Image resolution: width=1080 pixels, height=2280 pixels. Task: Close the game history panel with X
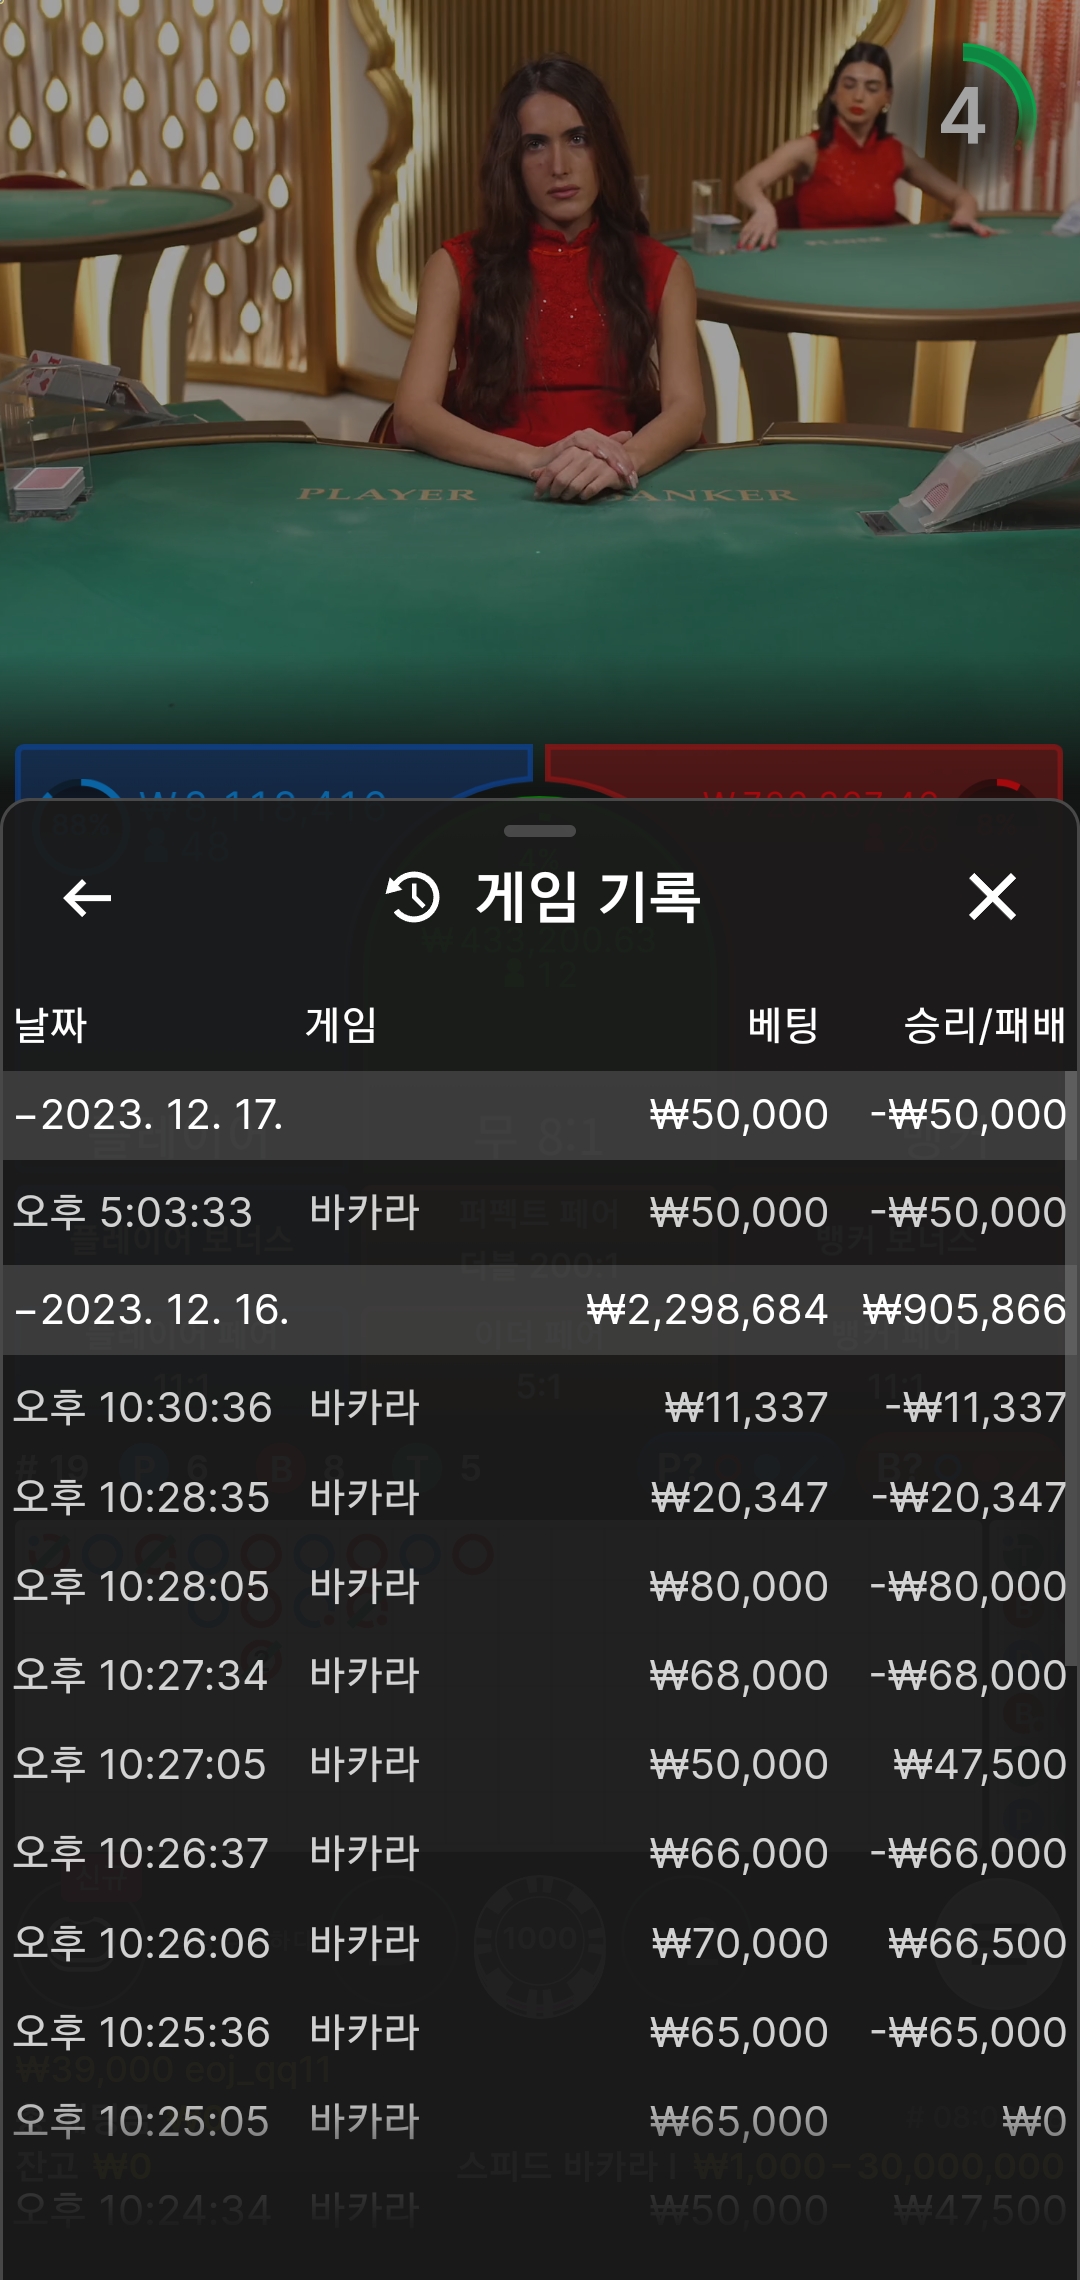pos(992,896)
